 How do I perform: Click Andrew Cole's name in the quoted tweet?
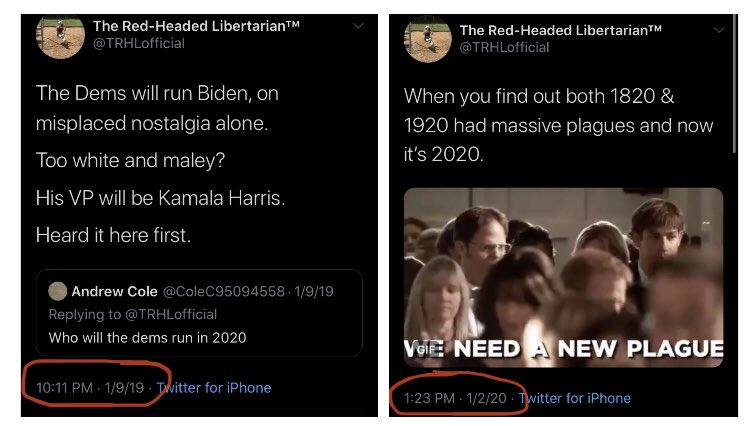click(114, 291)
